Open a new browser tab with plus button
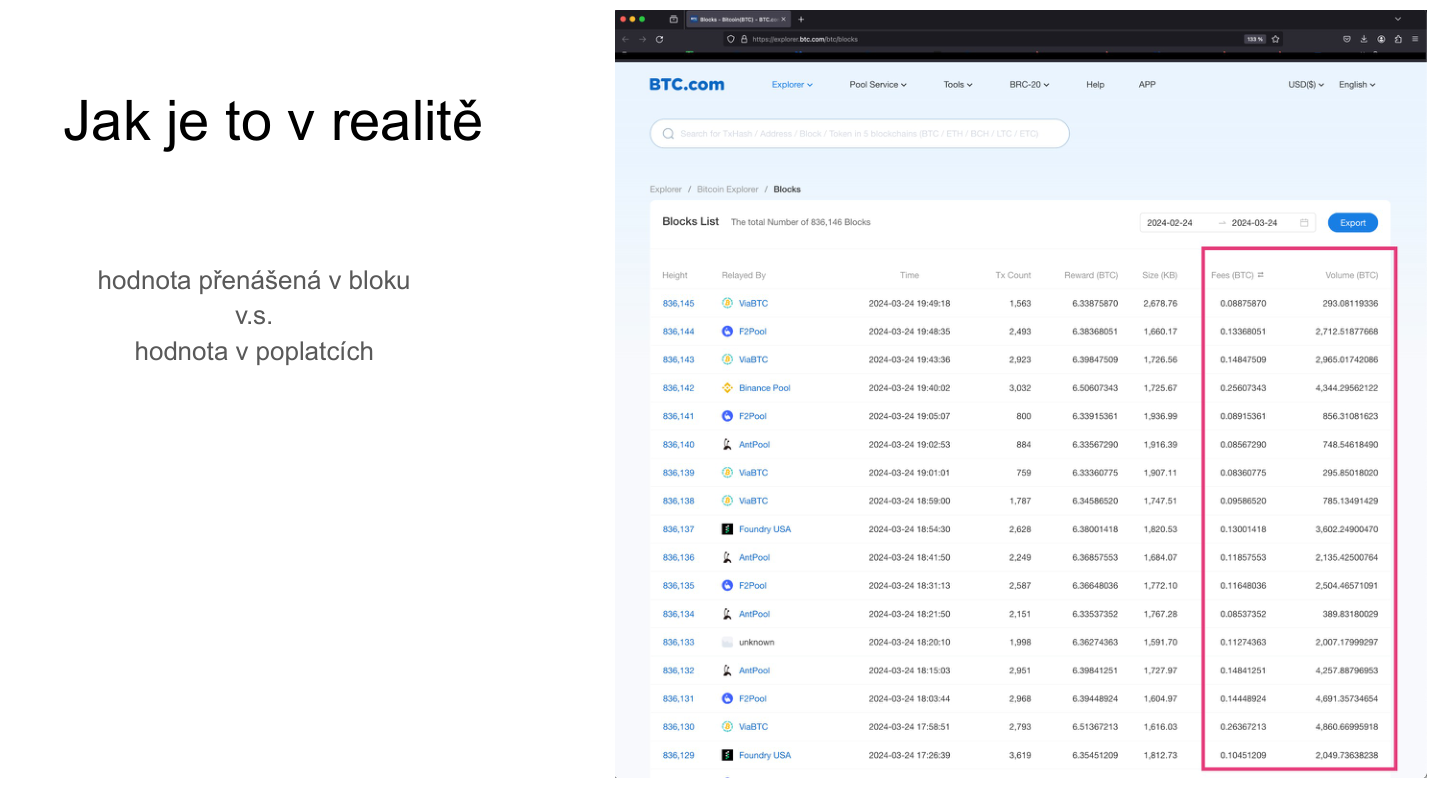The height and width of the screenshot is (811, 1440). tap(801, 19)
